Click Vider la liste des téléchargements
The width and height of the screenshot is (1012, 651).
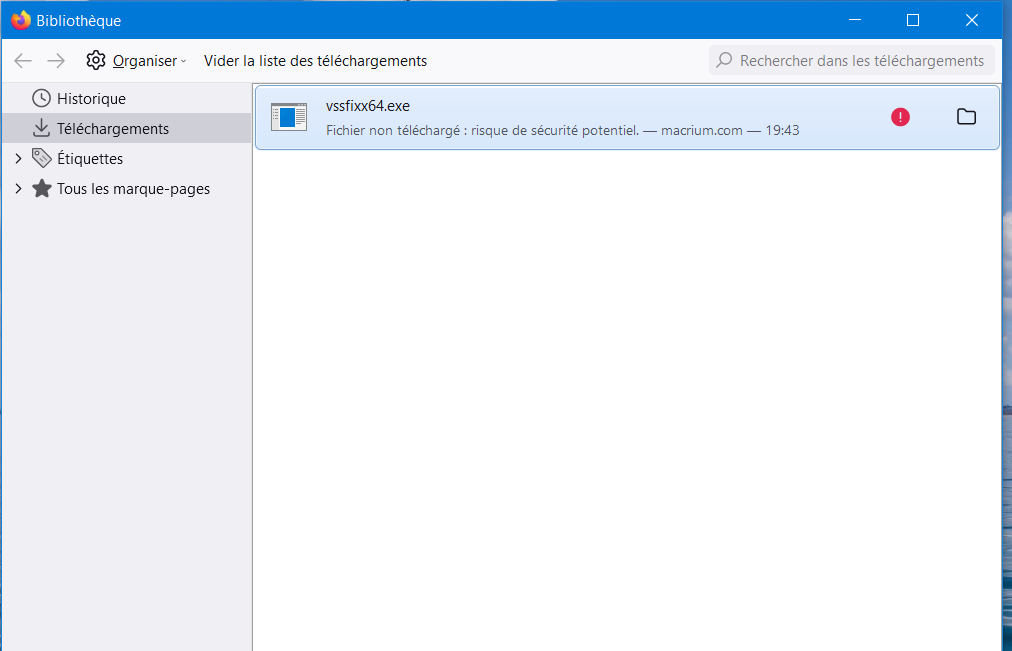coord(315,61)
